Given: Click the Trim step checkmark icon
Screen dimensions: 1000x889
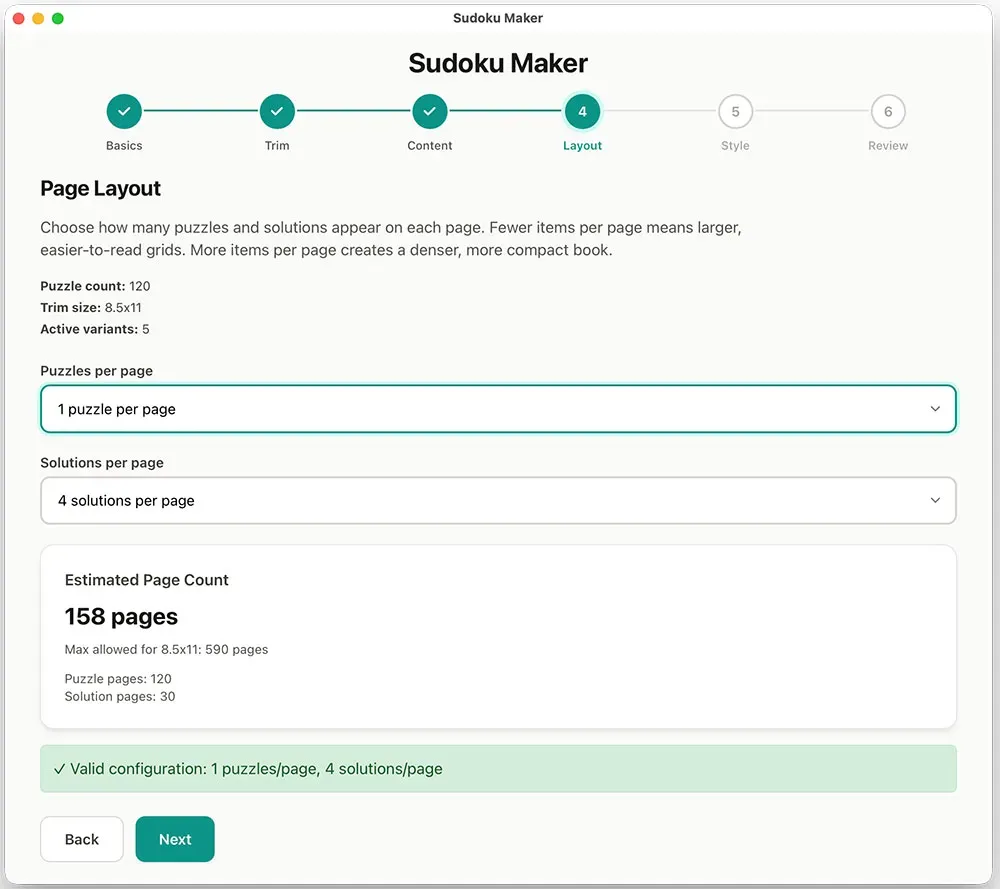Looking at the screenshot, I should pos(277,111).
